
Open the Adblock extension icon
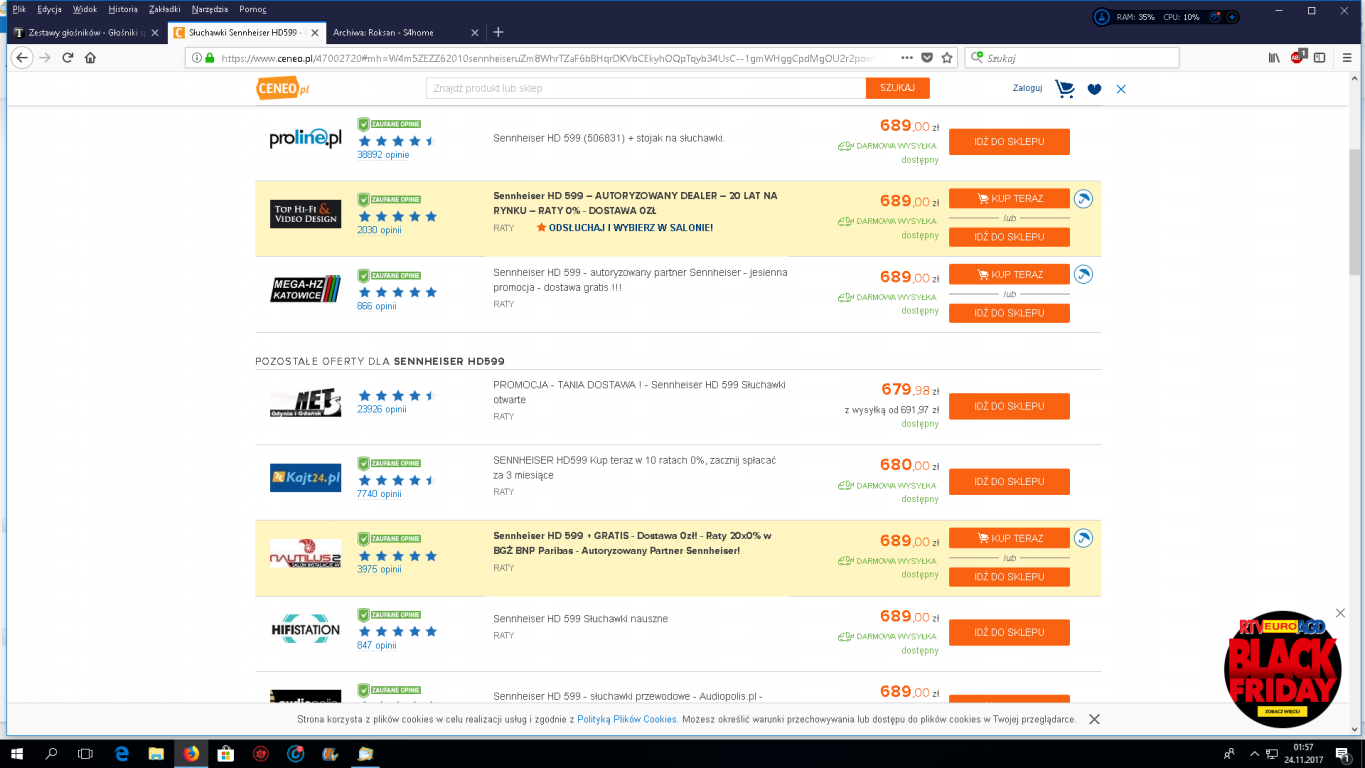click(x=1297, y=57)
